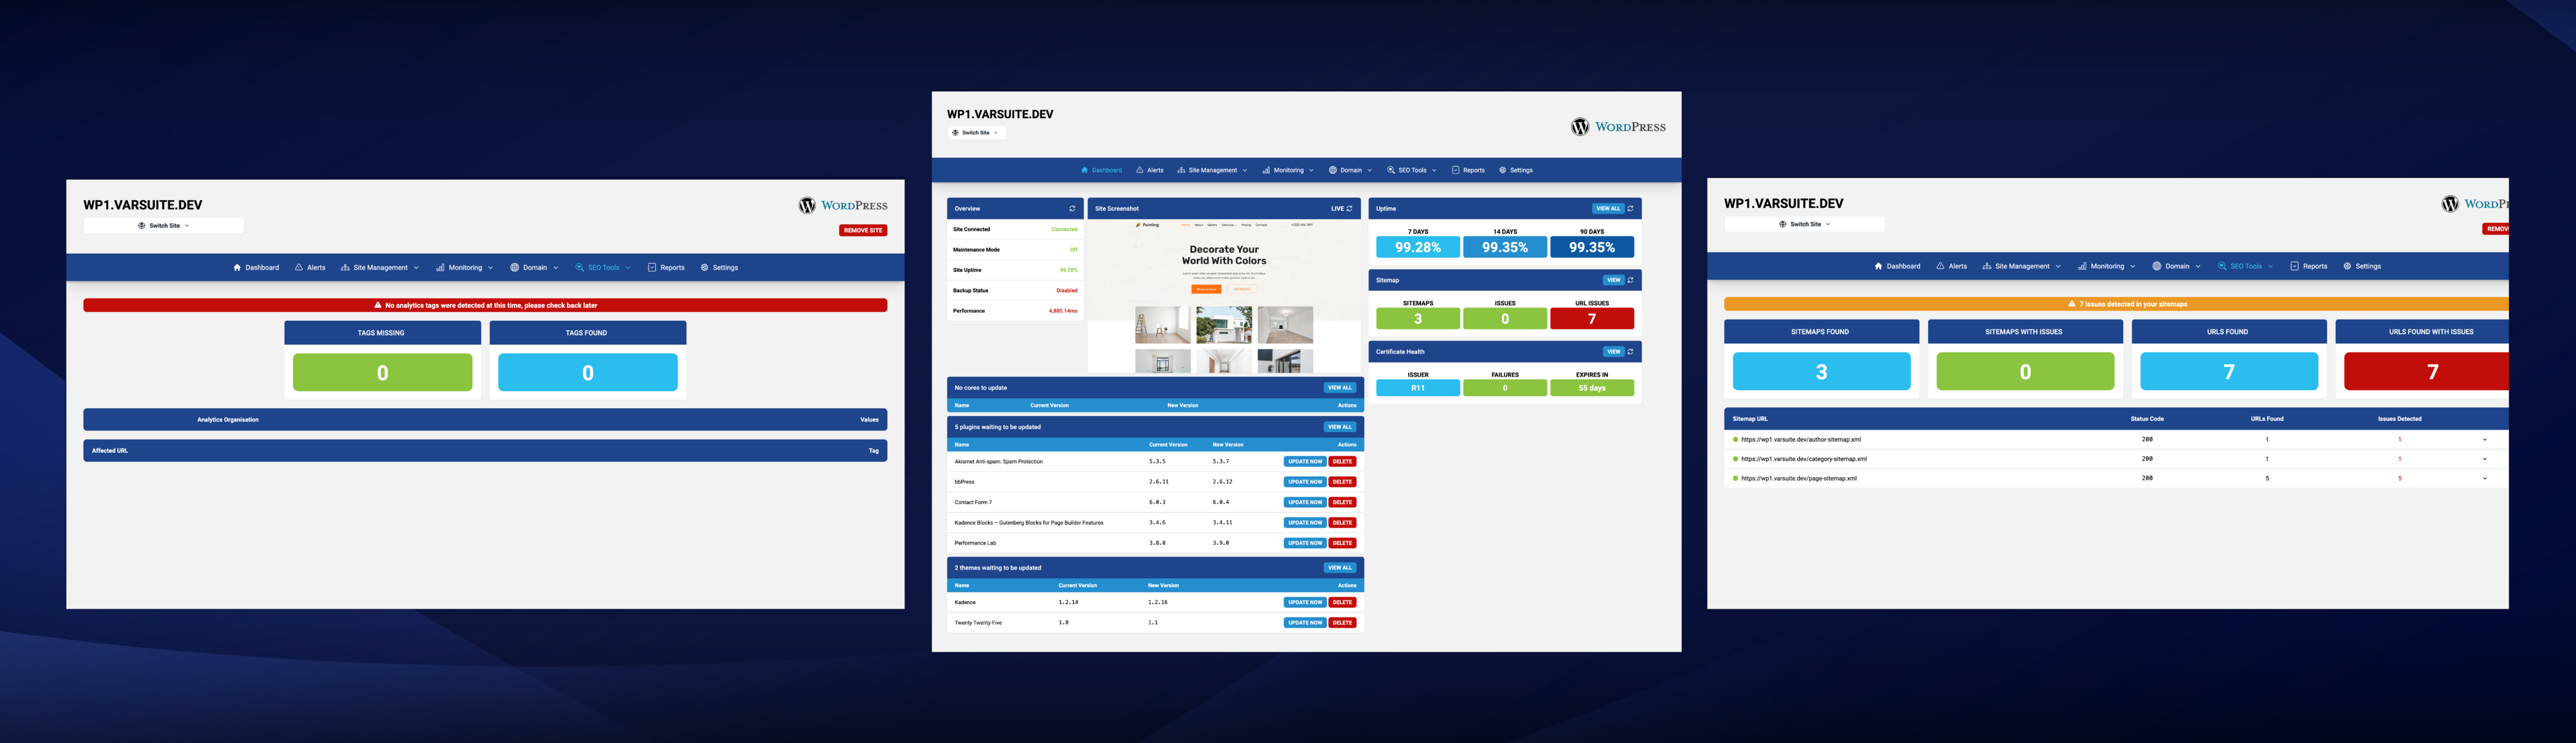Enable Backup Status showing Disabled
2576x743 pixels.
[x=1068, y=290]
